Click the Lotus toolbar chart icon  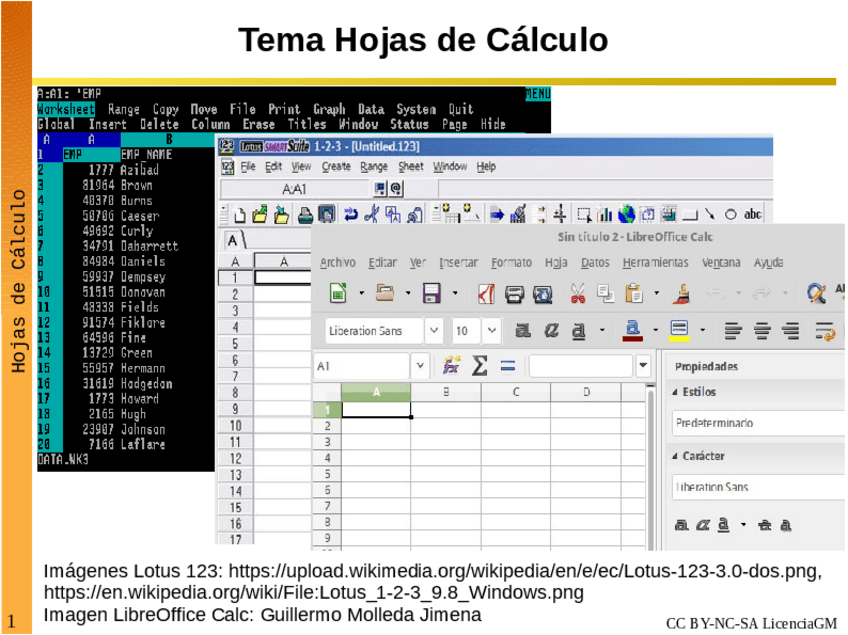click(604, 215)
